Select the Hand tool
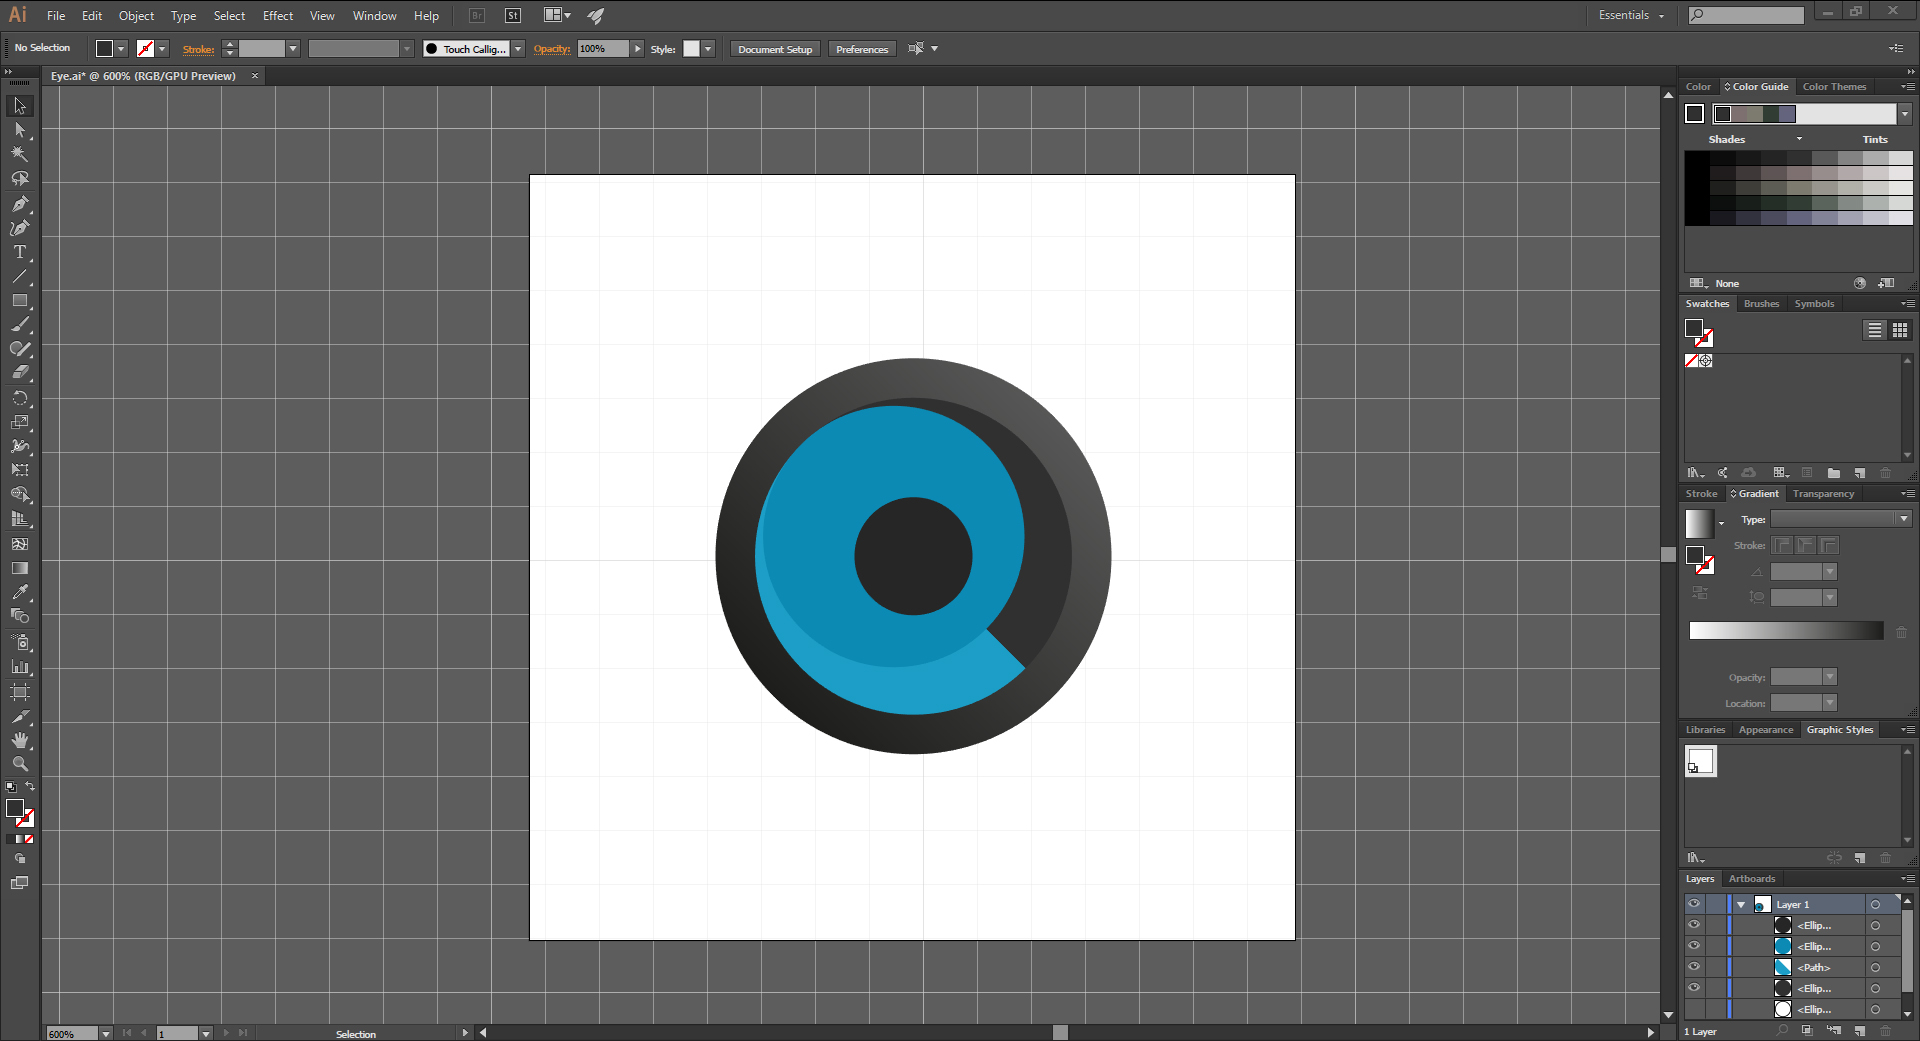This screenshot has width=1920, height=1041. (x=19, y=740)
